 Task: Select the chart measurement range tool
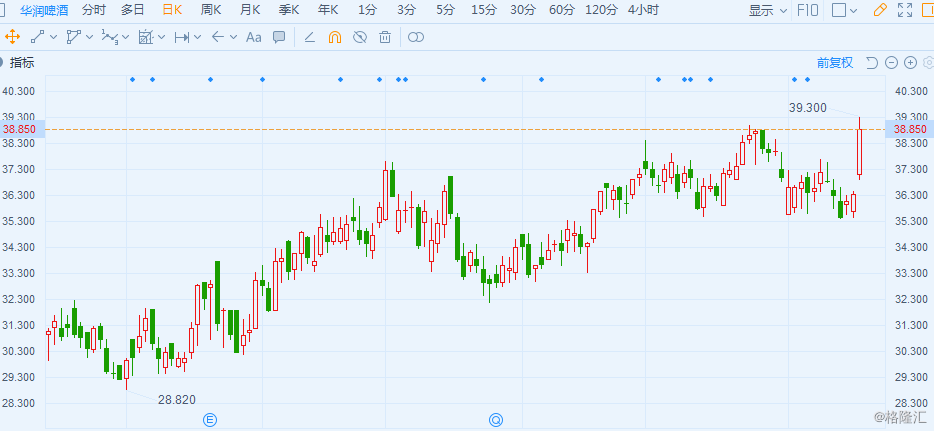tap(146, 38)
